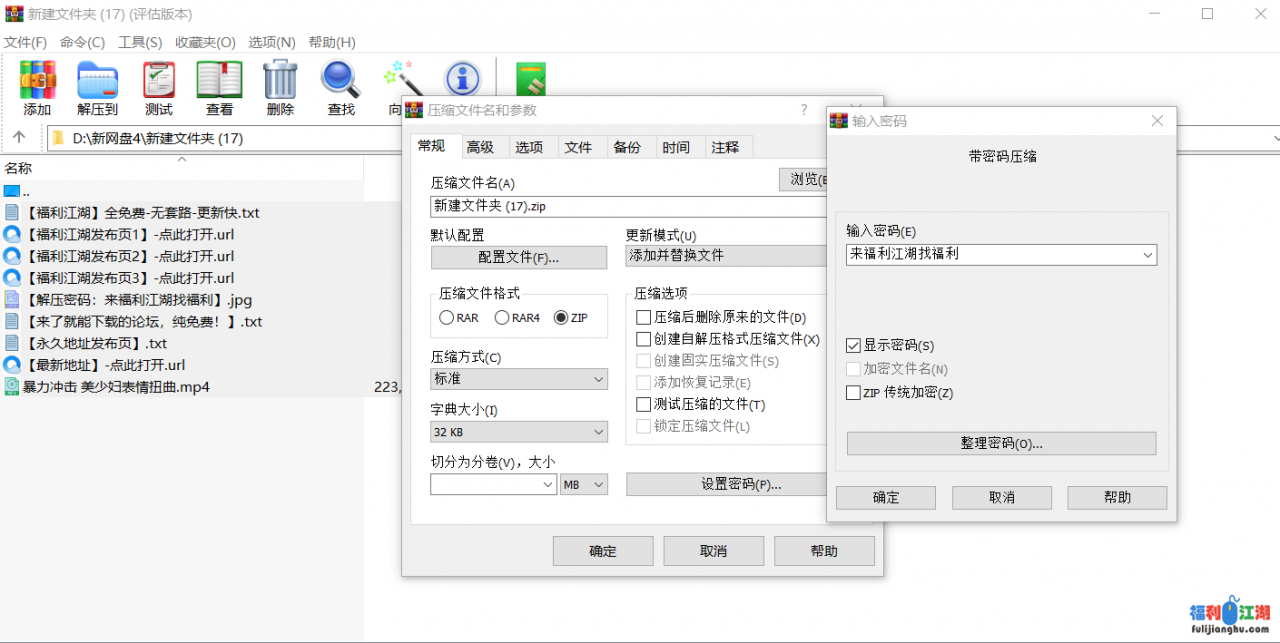Go up one folder level arrow
Screen dimensions: 1280x643
click(x=19, y=138)
